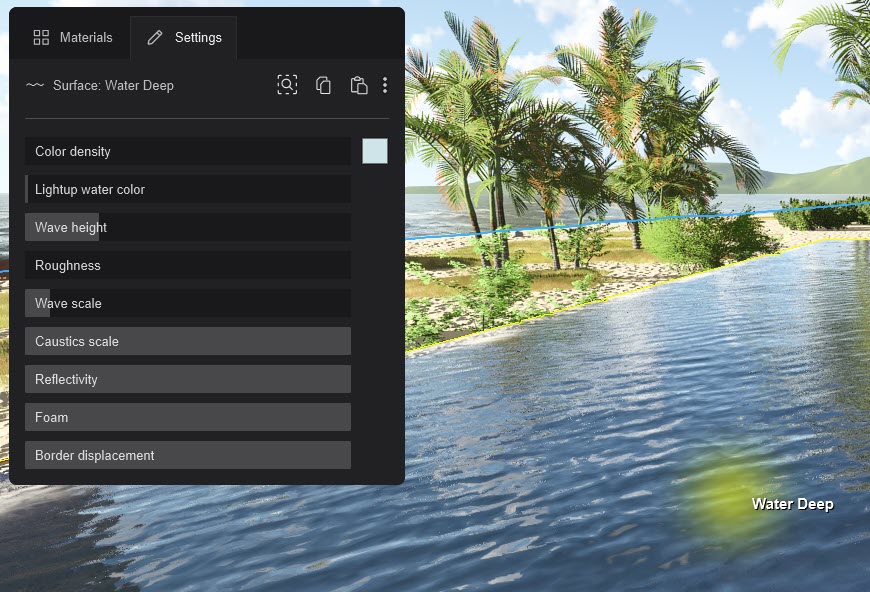The height and width of the screenshot is (592, 870).
Task: Open the Settings tab
Action: [184, 37]
